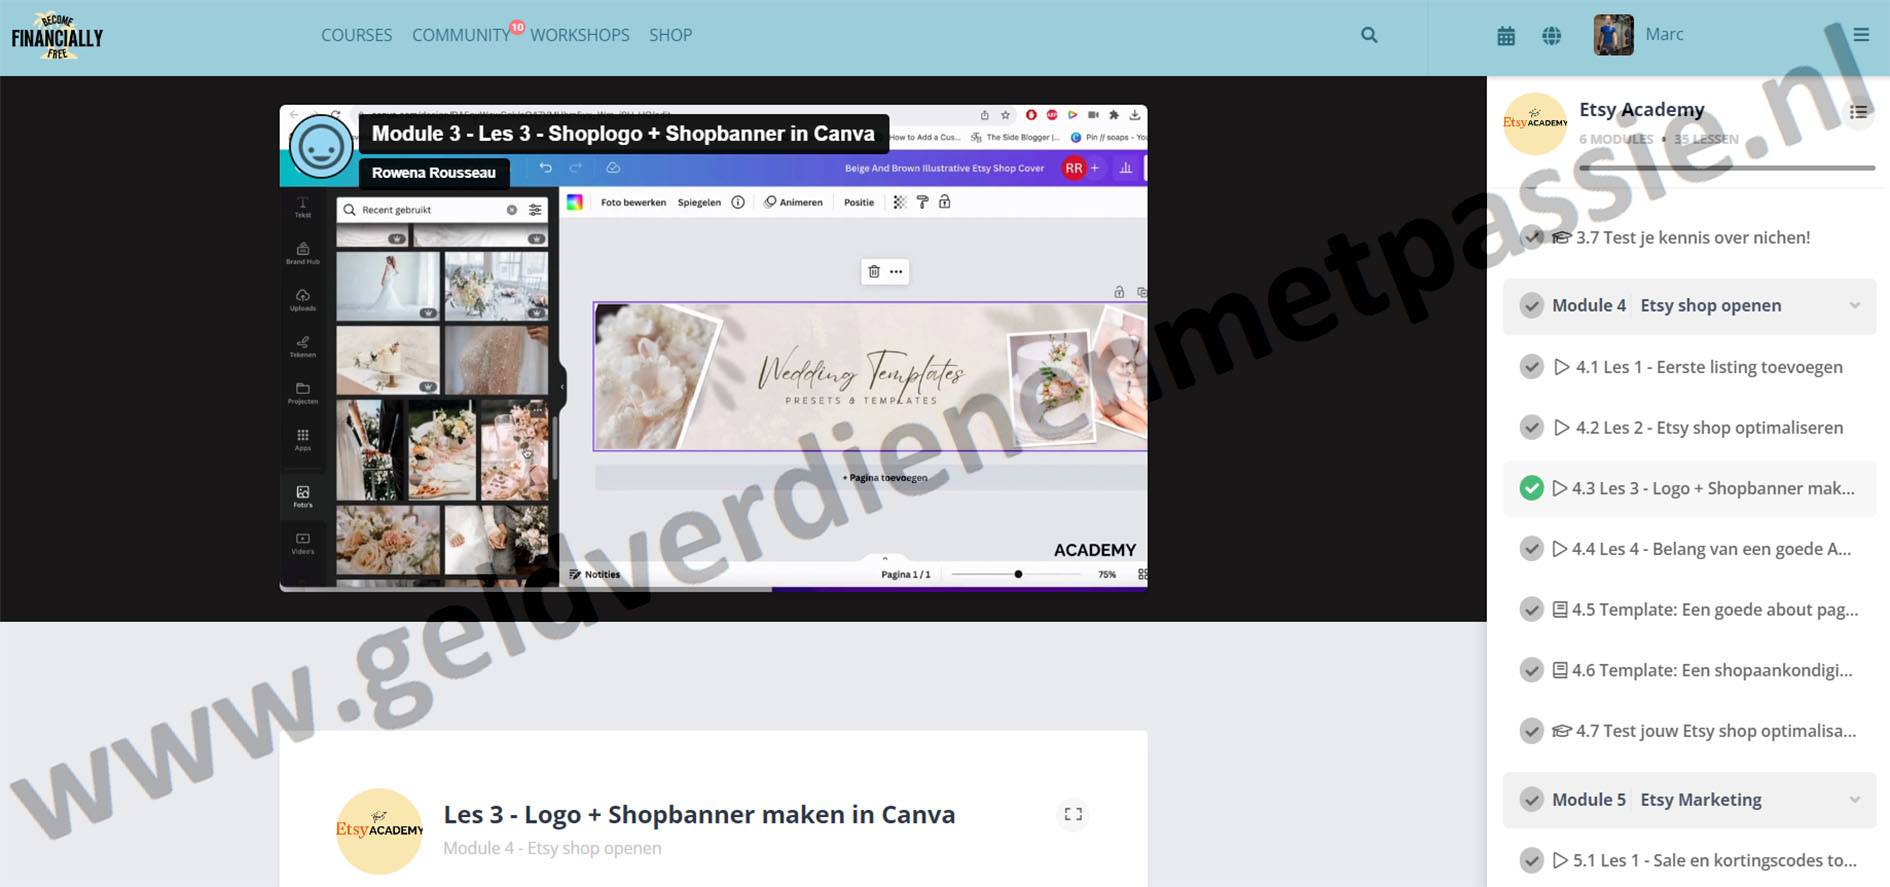Screen dimensions: 1890x887
Task: Click the search magnifier icon
Action: 1369,35
